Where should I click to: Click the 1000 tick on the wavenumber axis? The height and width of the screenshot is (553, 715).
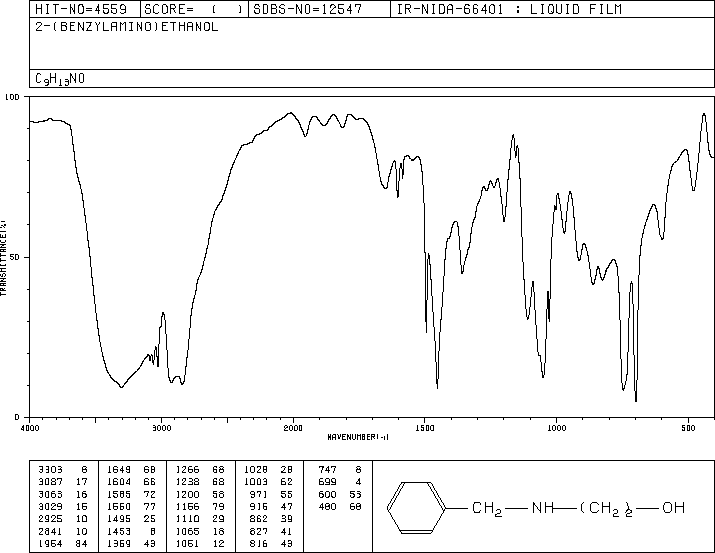pos(556,428)
